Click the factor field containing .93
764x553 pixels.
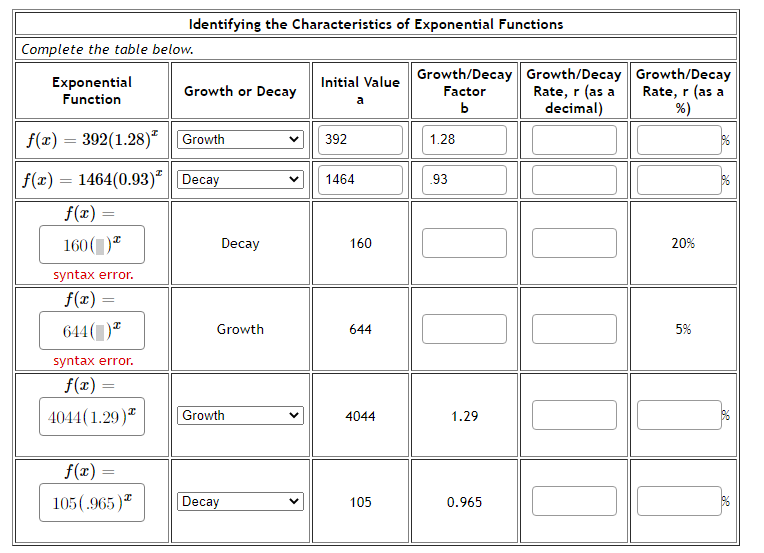tap(464, 180)
